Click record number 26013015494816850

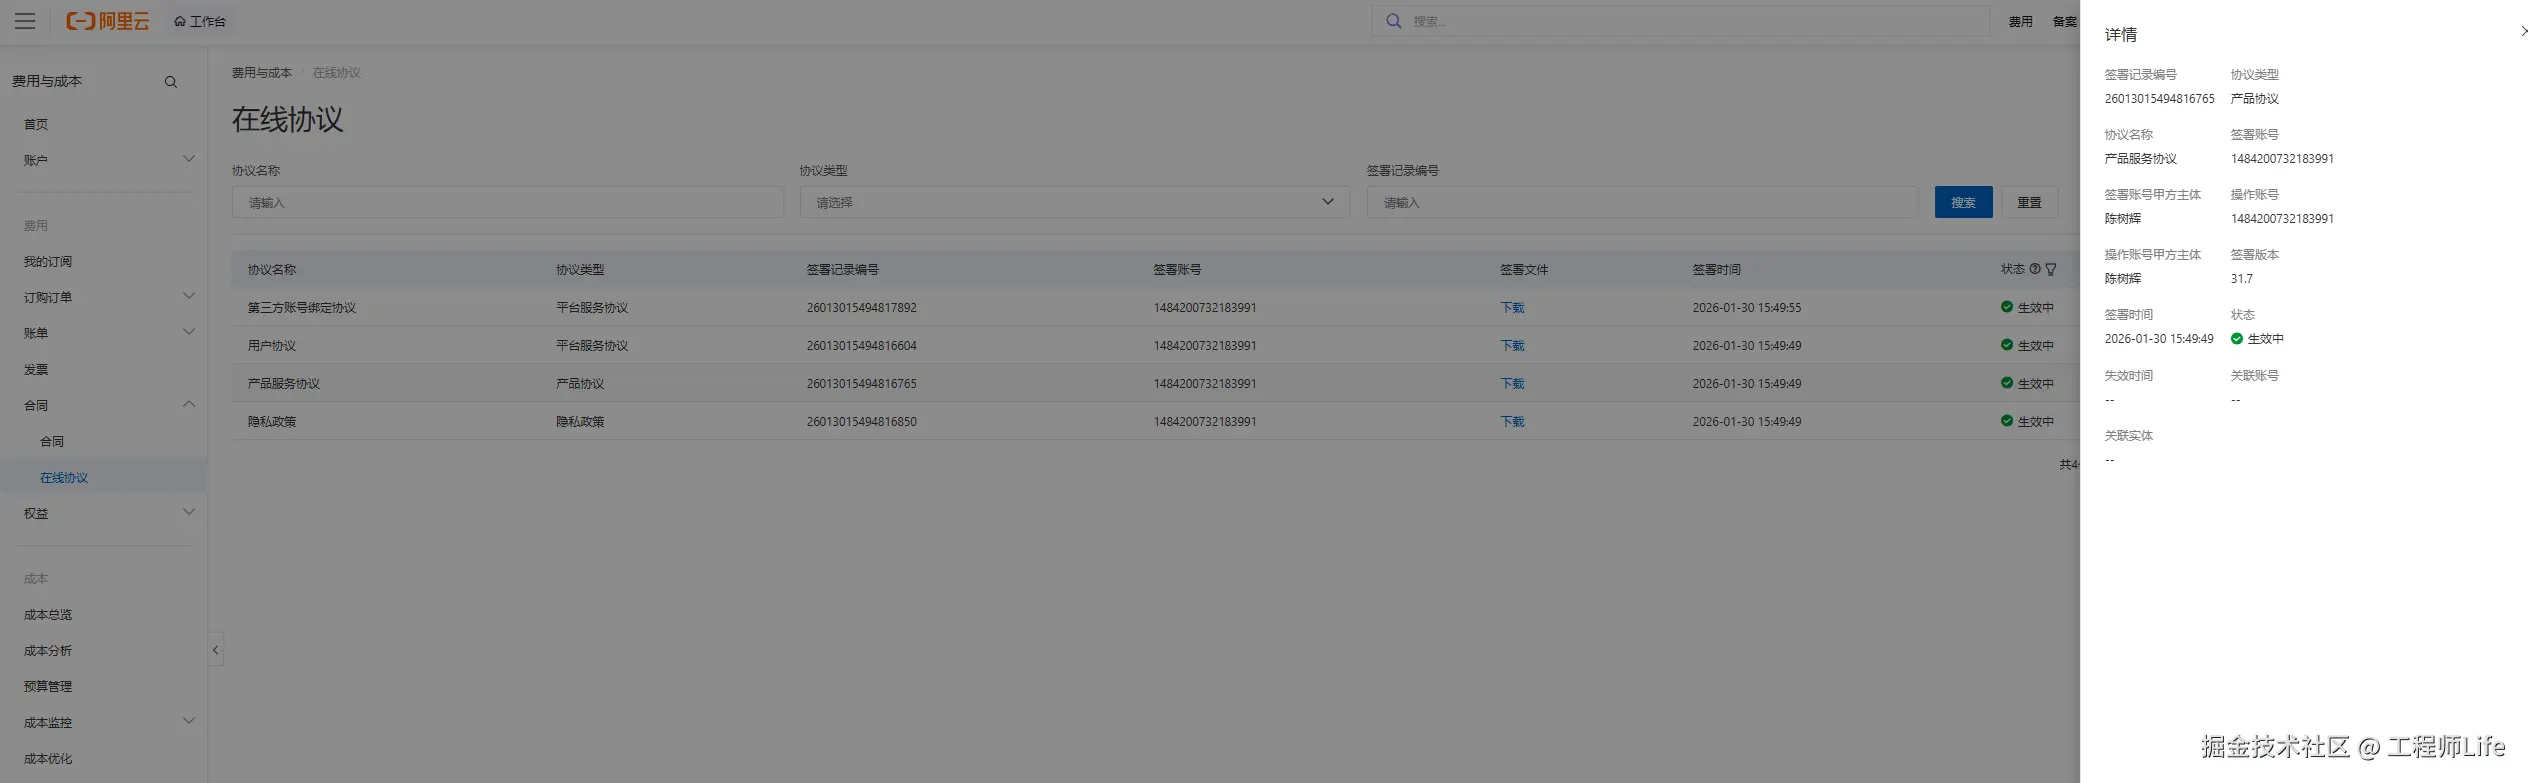862,422
